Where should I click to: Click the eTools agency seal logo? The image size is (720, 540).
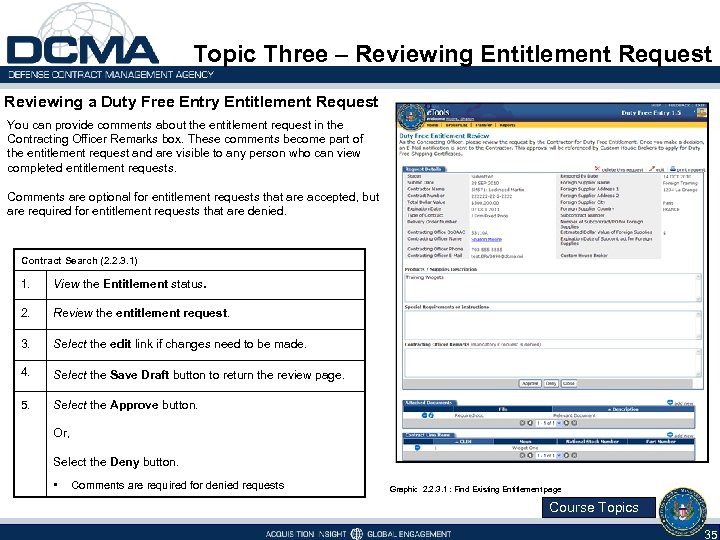(x=411, y=118)
